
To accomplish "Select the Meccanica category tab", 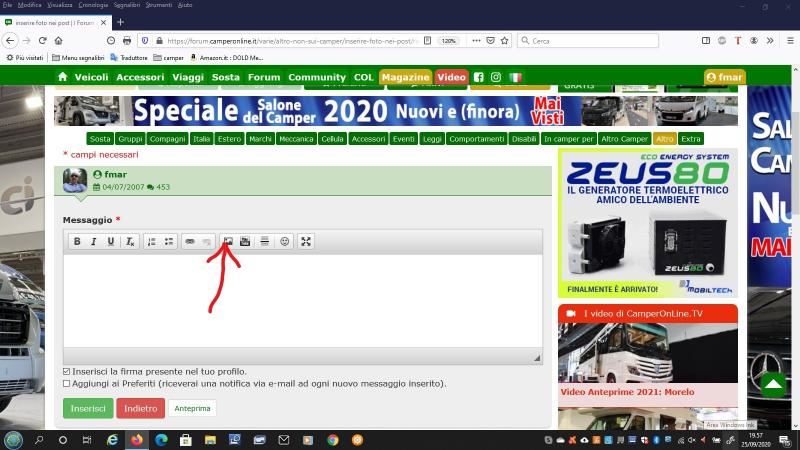I will [296, 139].
